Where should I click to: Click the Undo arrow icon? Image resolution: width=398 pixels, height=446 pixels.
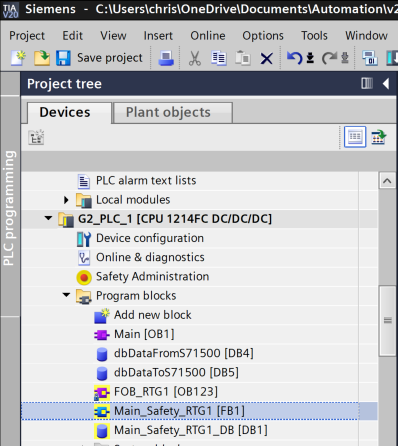click(294, 58)
